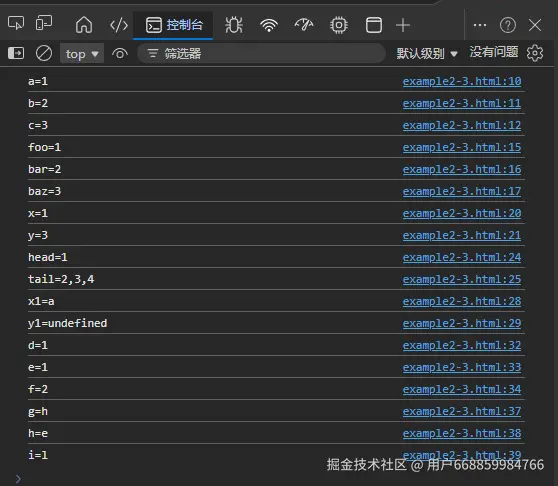Focus the 筛选器 filter input
558x486 pixels.
(262, 53)
